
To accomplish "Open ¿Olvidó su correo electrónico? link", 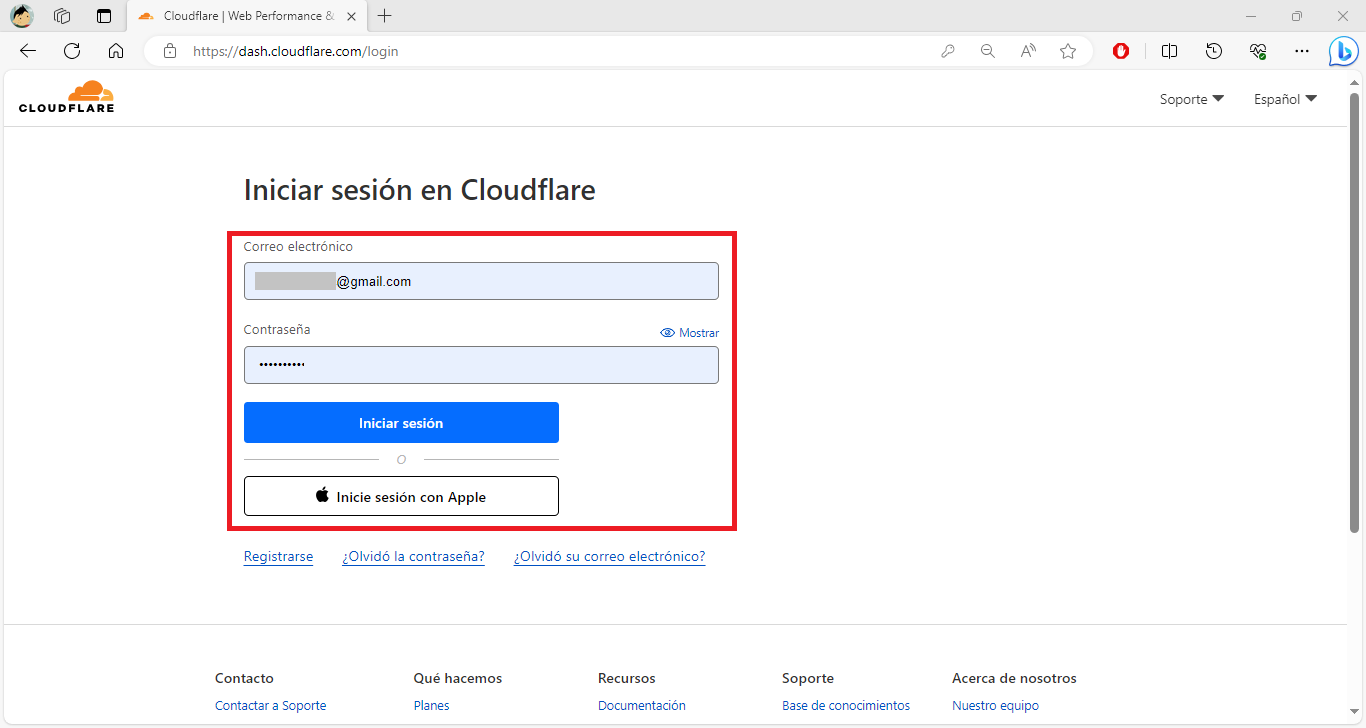I will click(x=609, y=556).
